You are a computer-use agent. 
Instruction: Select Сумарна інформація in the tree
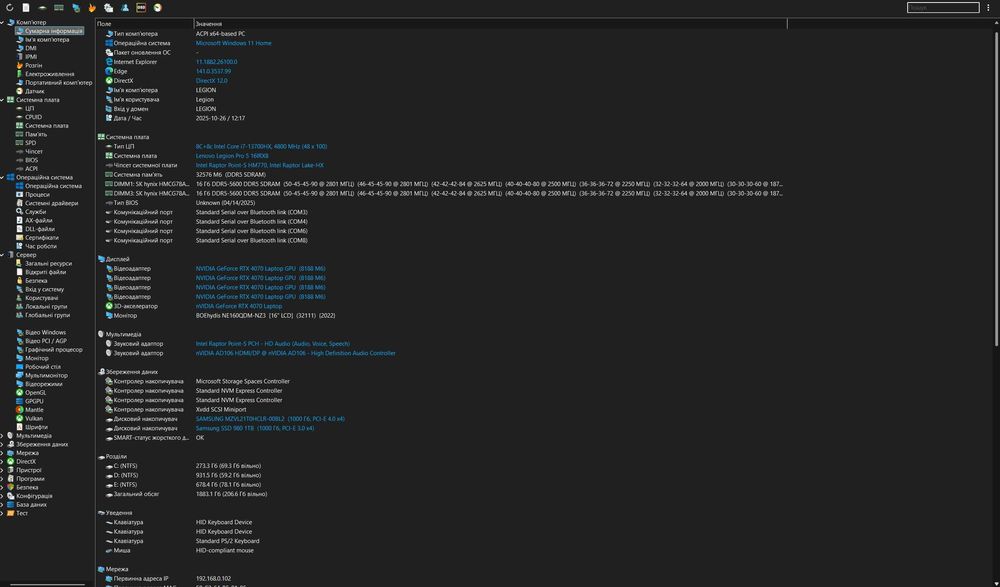click(x=50, y=31)
